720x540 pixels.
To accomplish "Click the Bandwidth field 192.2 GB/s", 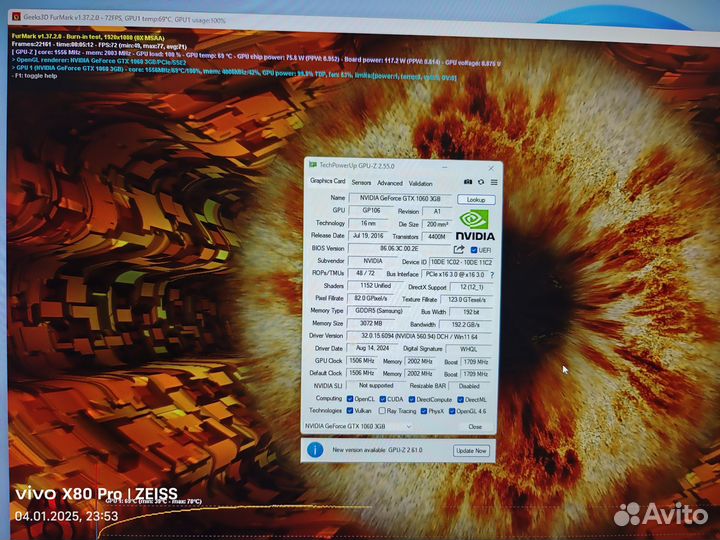I will point(465,325).
